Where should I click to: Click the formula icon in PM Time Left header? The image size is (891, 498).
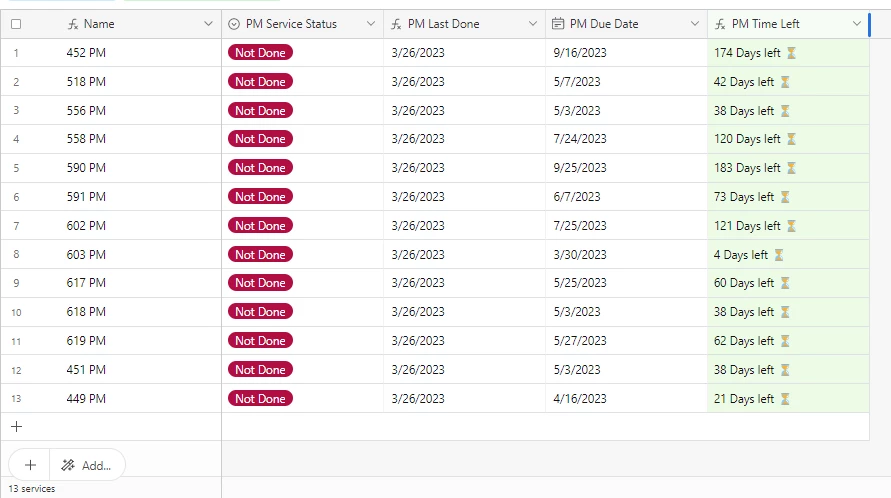coord(720,24)
